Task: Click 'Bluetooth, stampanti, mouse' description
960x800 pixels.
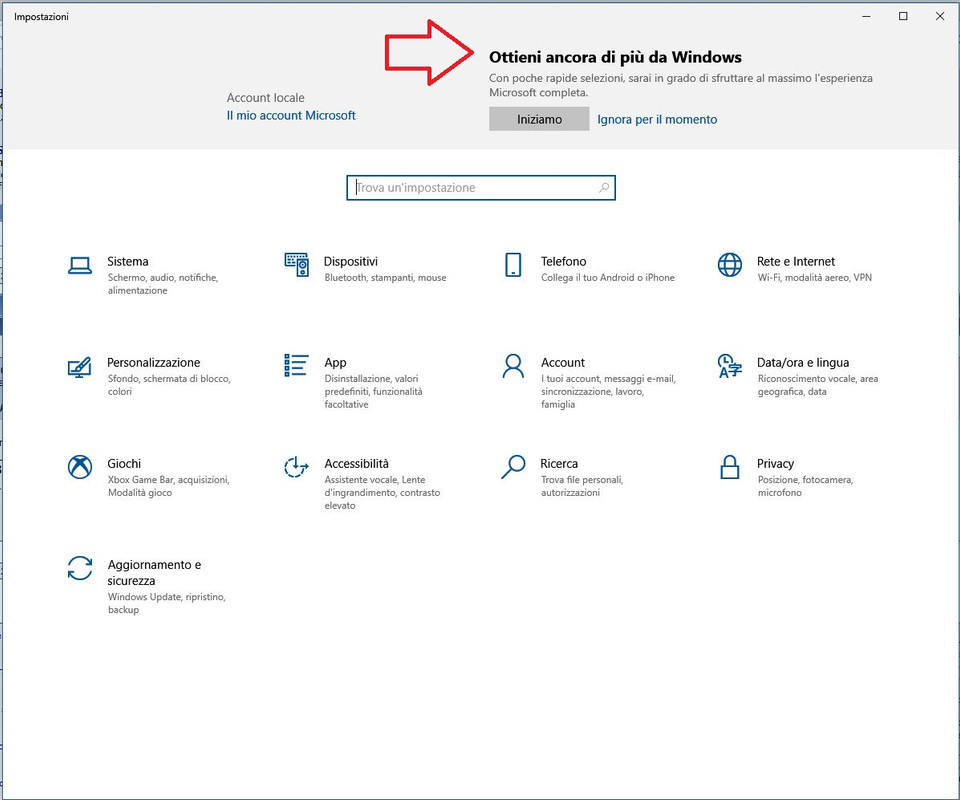Action: [385, 277]
